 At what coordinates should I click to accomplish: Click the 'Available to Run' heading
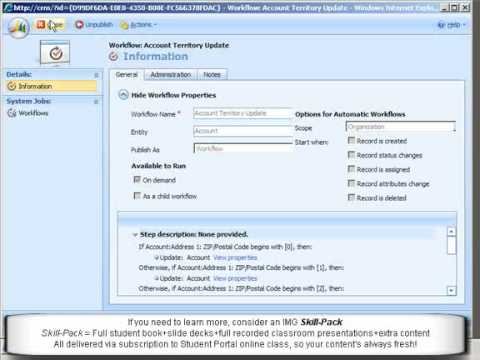(x=159, y=166)
